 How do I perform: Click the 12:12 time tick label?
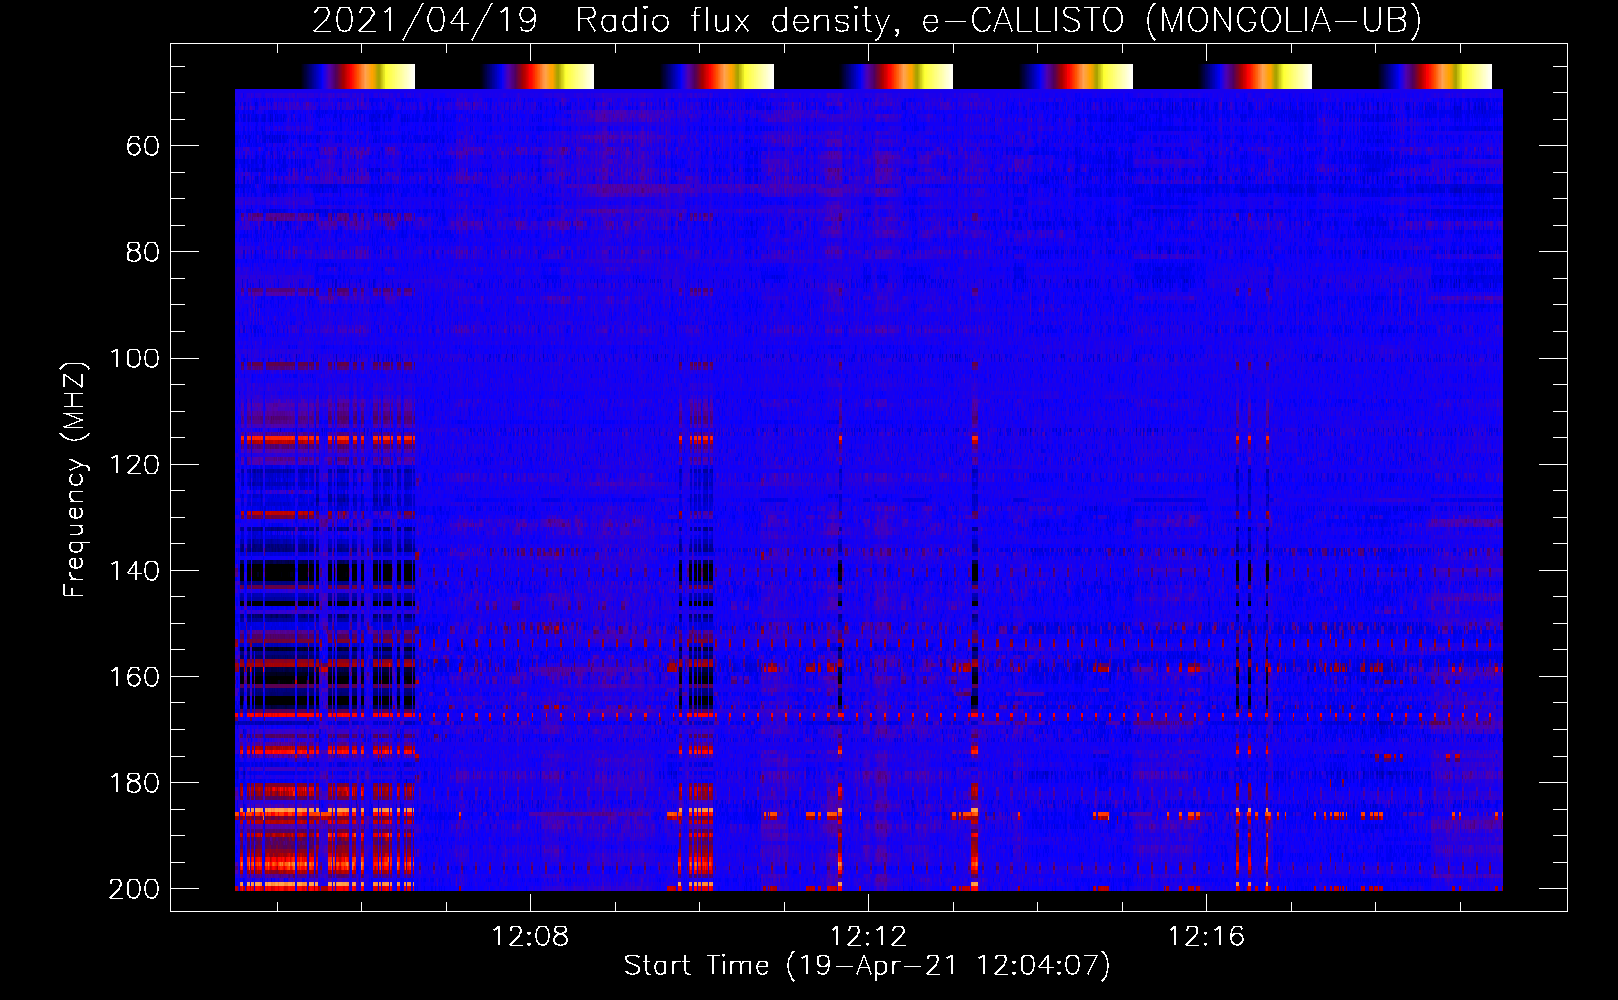tap(869, 937)
